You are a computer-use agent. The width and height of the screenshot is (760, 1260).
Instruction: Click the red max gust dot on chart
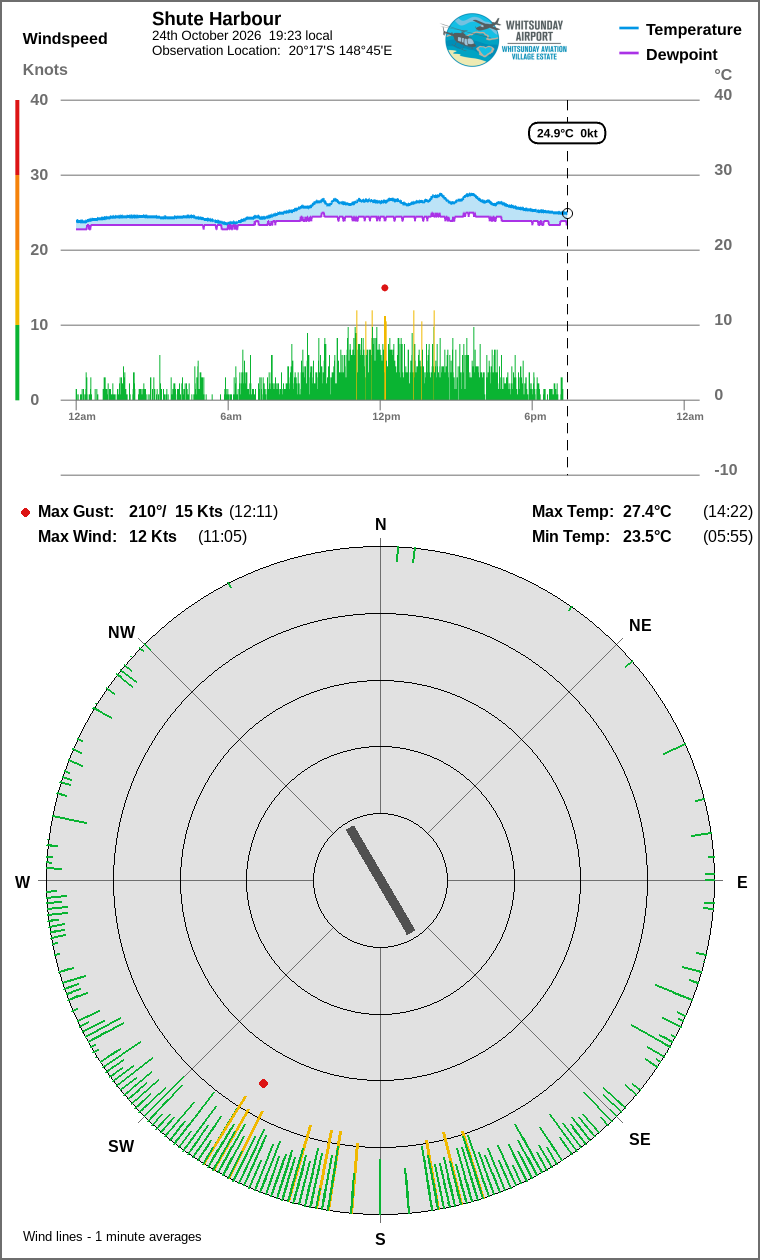[385, 288]
